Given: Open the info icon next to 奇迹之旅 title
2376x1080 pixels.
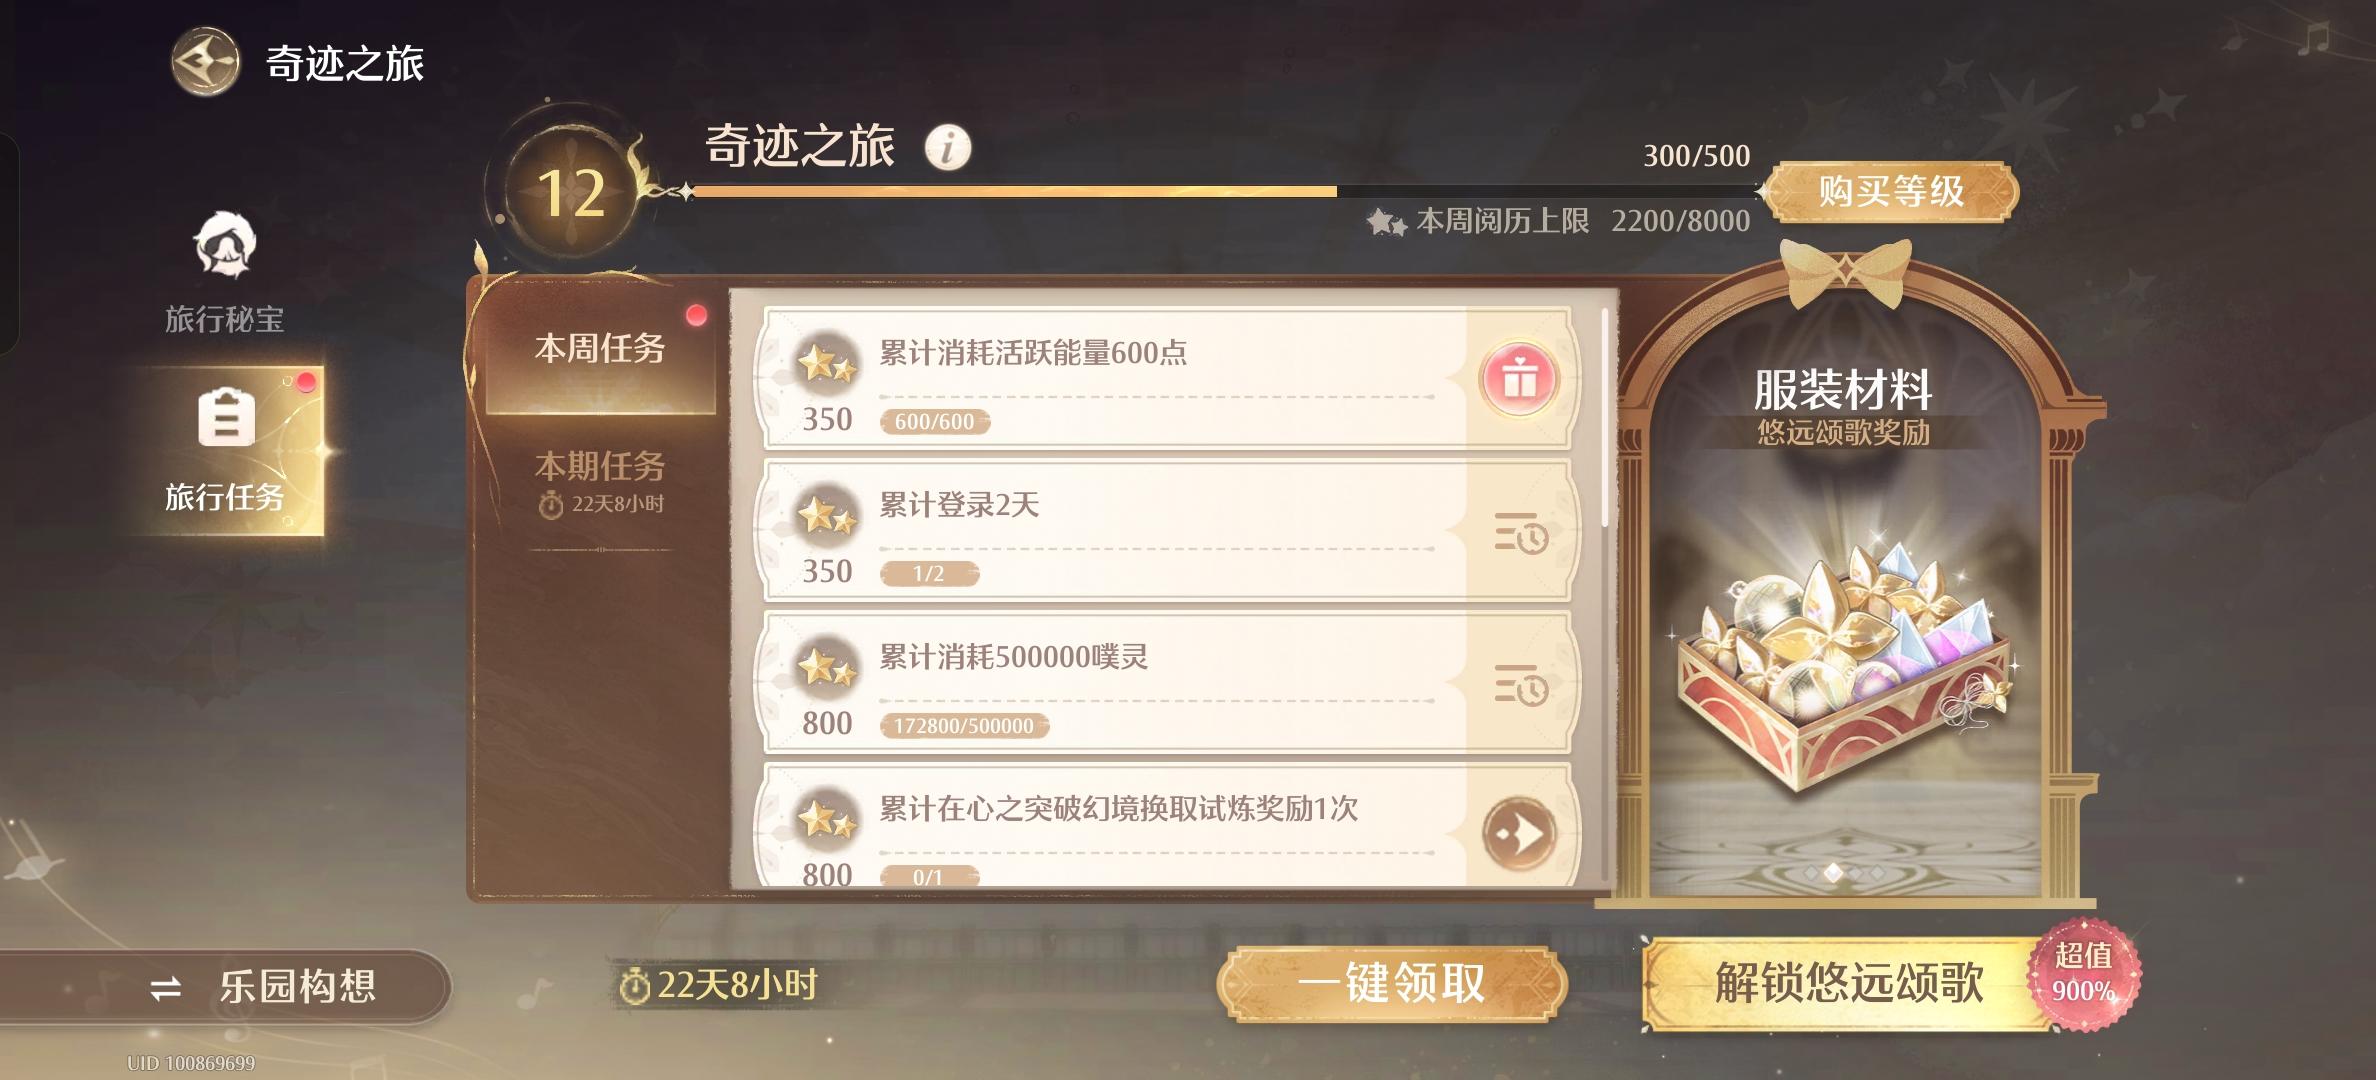Looking at the screenshot, I should click(x=947, y=148).
